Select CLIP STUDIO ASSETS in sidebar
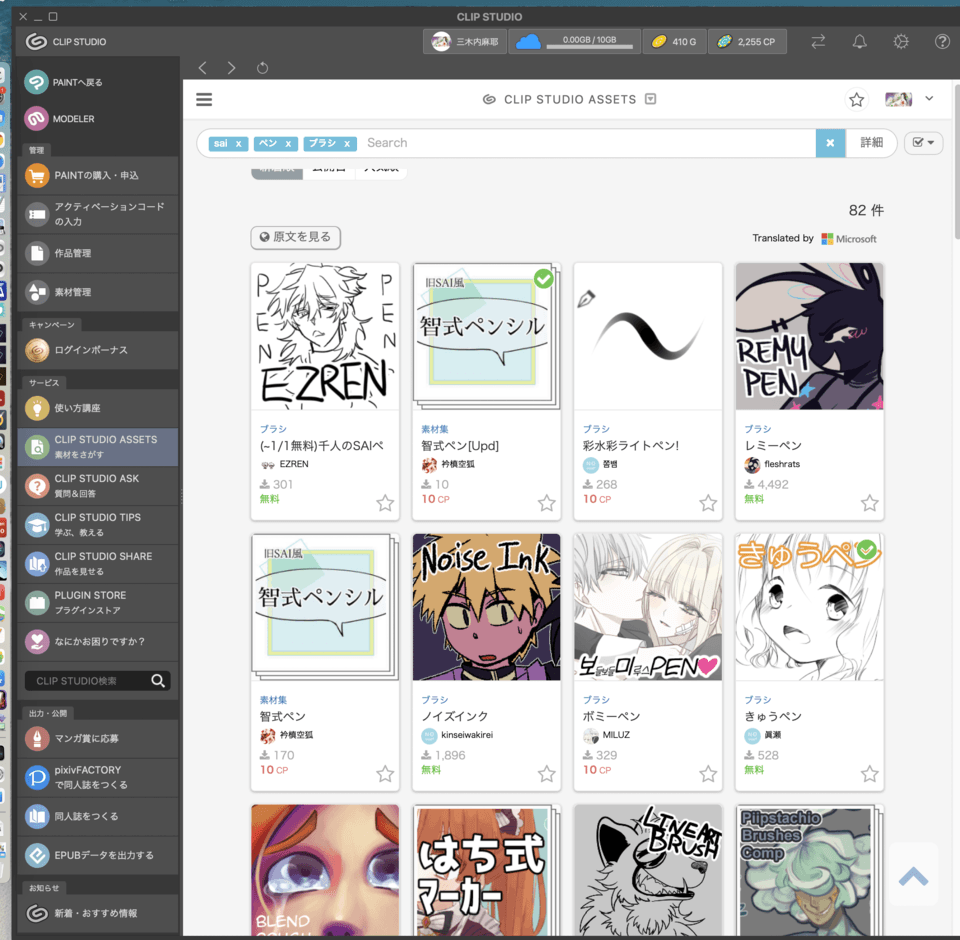 point(98,447)
